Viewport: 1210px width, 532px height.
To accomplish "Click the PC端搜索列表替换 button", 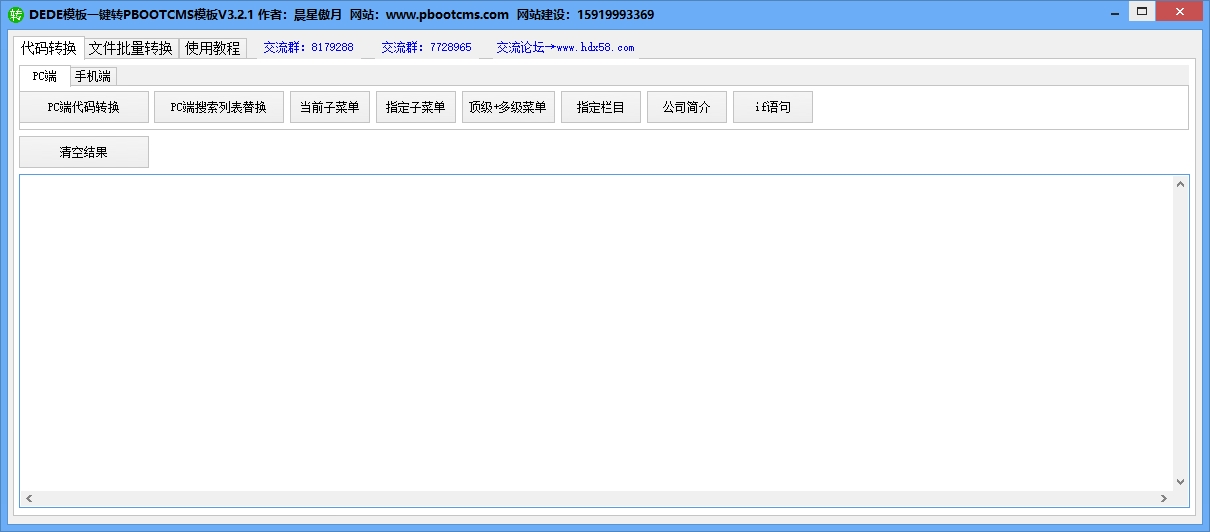I will pos(219,108).
